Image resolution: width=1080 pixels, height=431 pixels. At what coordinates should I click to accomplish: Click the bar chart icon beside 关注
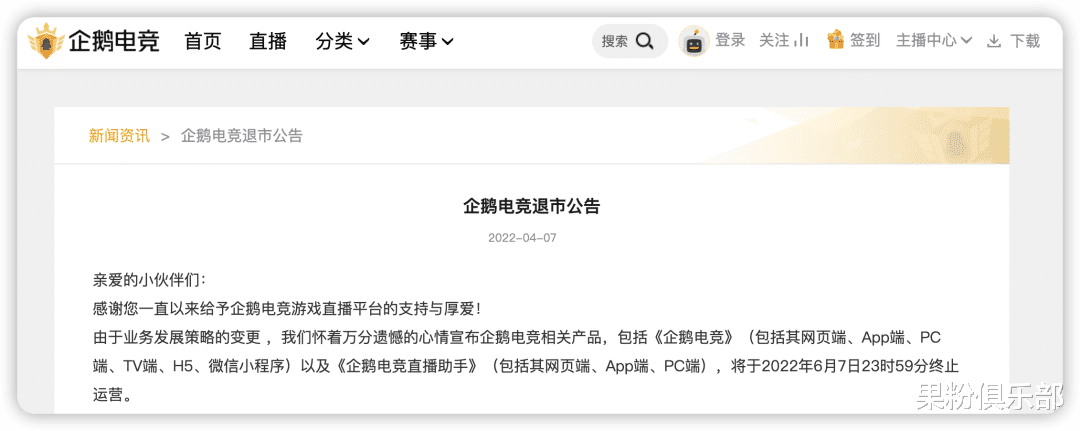[x=801, y=41]
